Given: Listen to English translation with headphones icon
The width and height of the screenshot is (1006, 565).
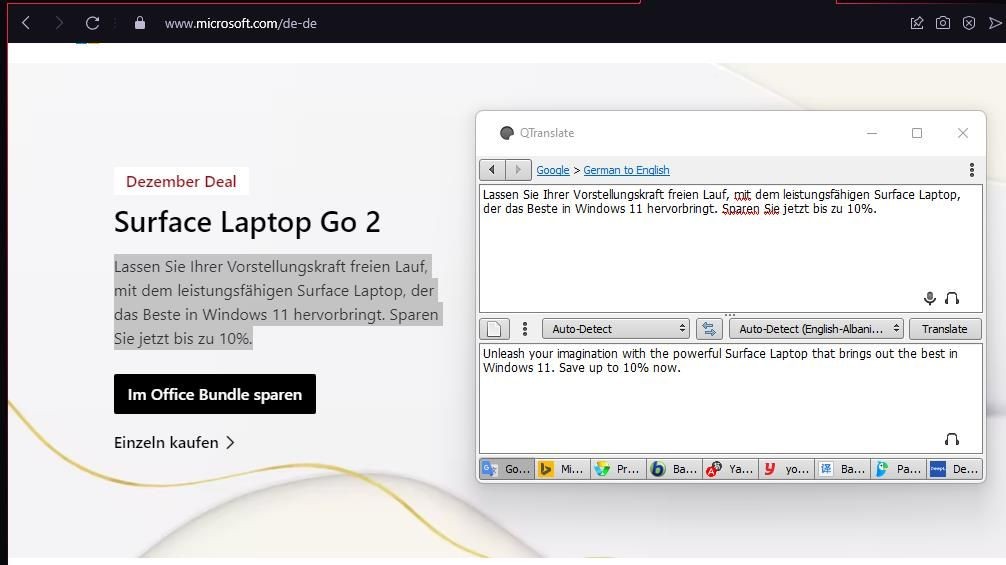Looking at the screenshot, I should (952, 439).
